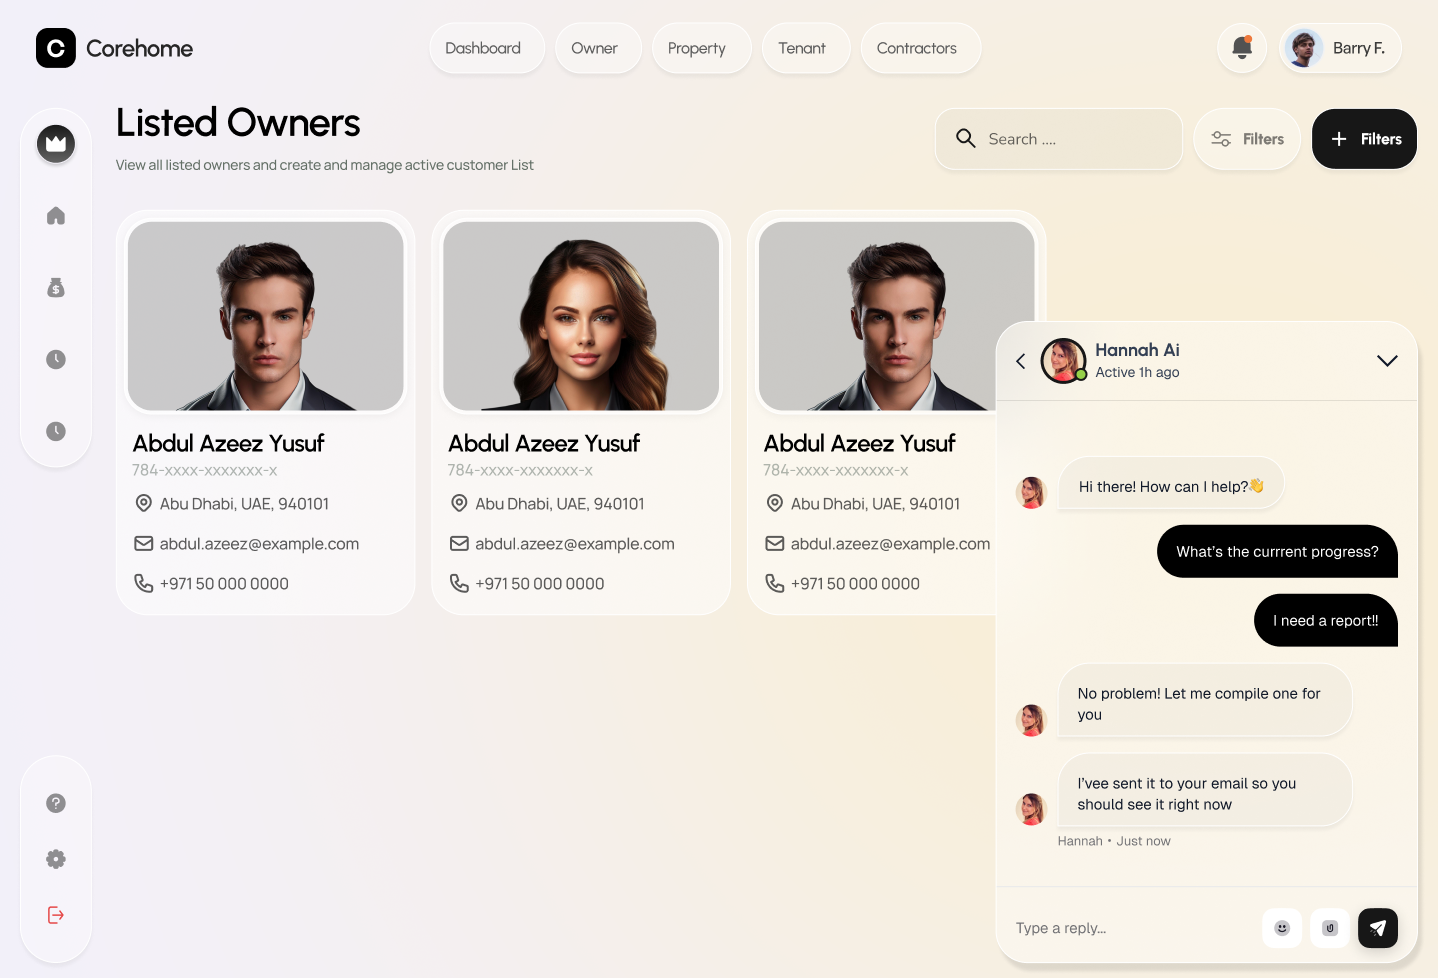Open the Barry F. profile menu
Viewport: 1438px width, 978px height.
(1340, 48)
